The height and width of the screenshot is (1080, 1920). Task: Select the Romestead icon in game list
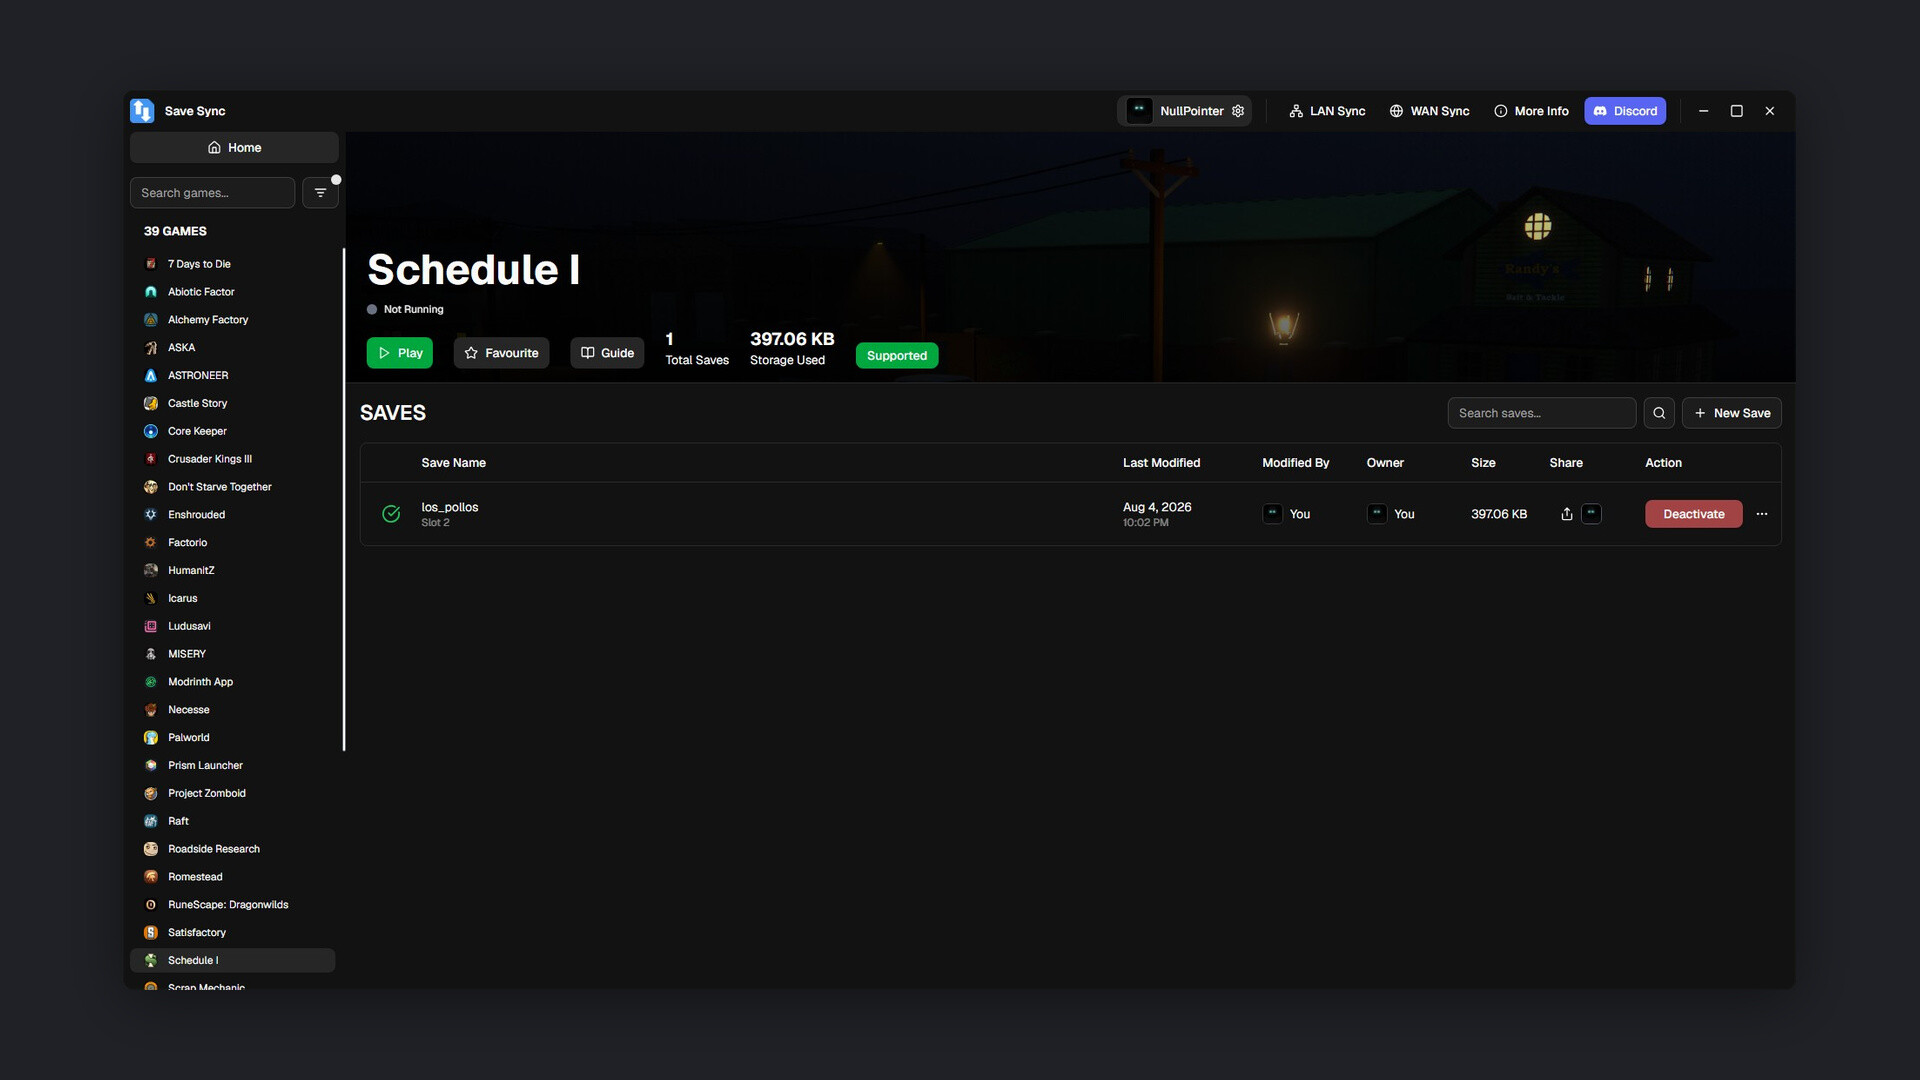[151, 877]
